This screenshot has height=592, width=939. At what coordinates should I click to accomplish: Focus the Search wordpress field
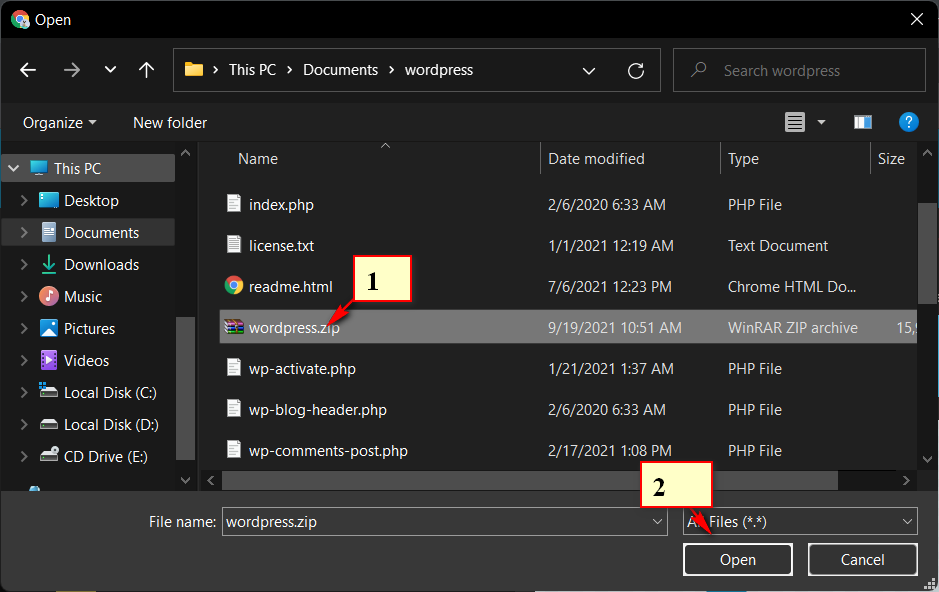coord(799,70)
